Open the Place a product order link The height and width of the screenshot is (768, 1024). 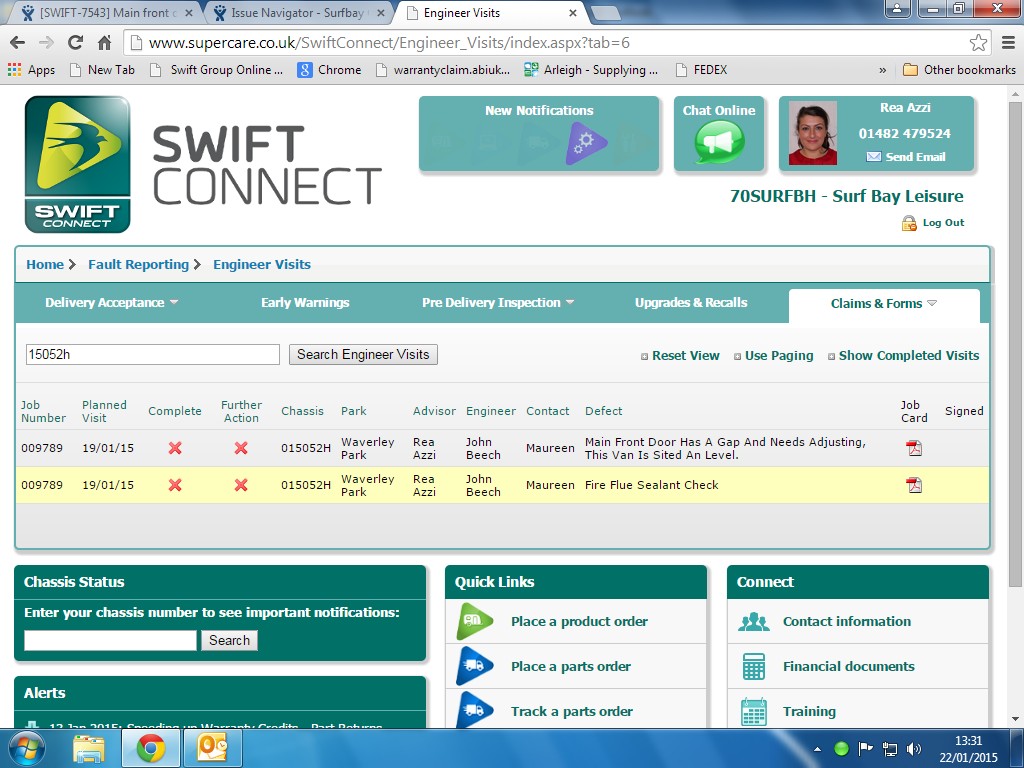(579, 622)
